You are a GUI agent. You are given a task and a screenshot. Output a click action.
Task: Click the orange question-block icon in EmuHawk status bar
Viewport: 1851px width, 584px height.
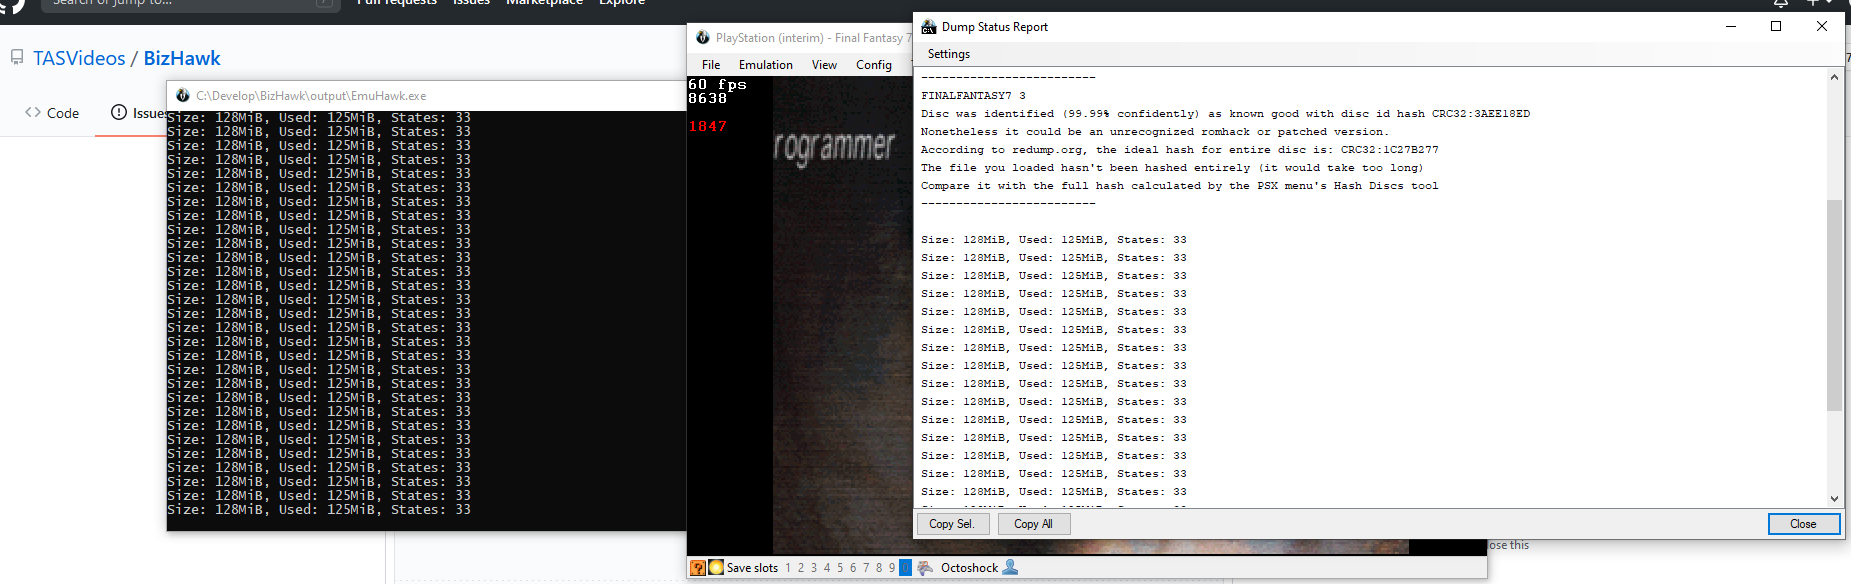coord(698,568)
